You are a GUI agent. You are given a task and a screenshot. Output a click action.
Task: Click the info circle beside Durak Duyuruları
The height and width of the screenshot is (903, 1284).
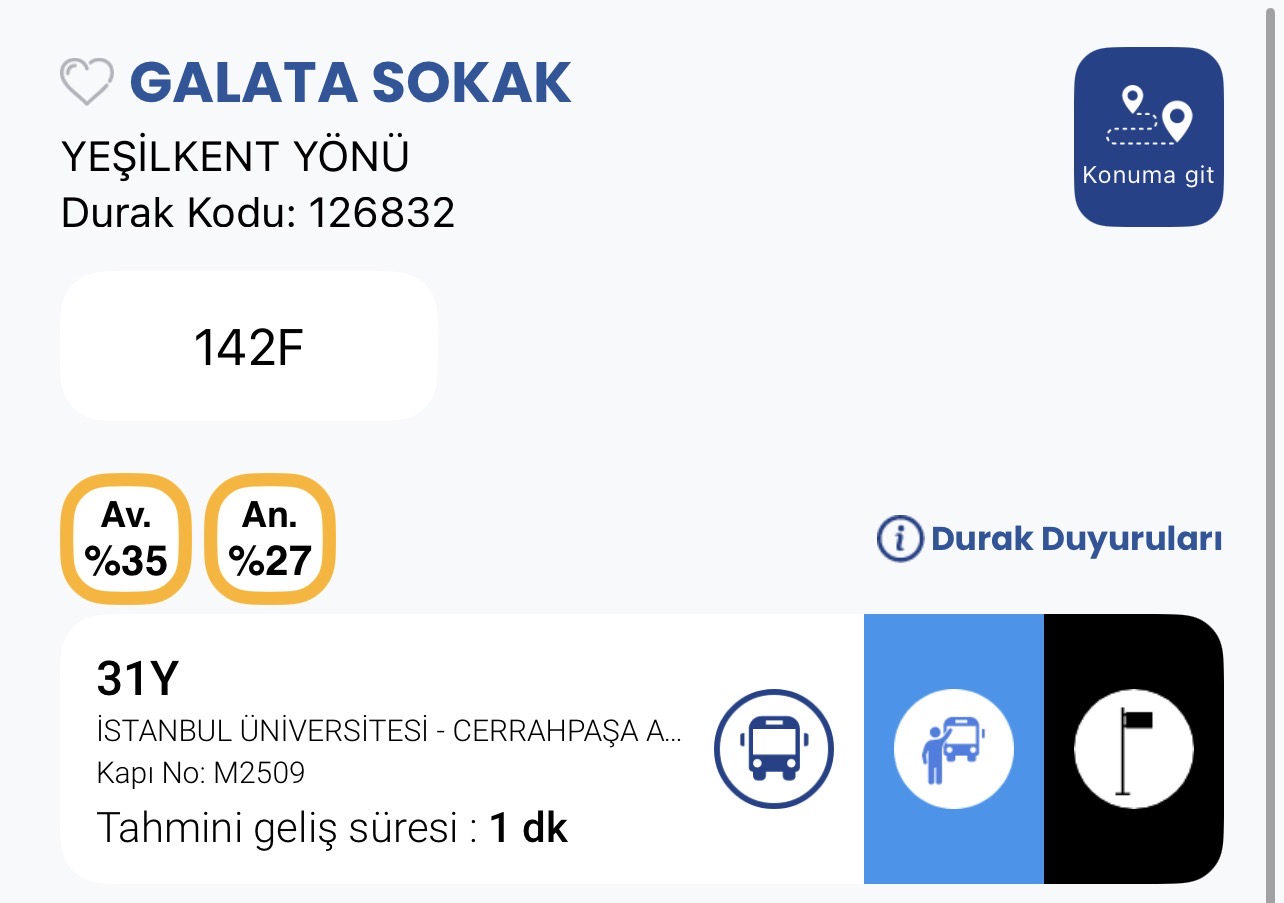pyautogui.click(x=899, y=539)
